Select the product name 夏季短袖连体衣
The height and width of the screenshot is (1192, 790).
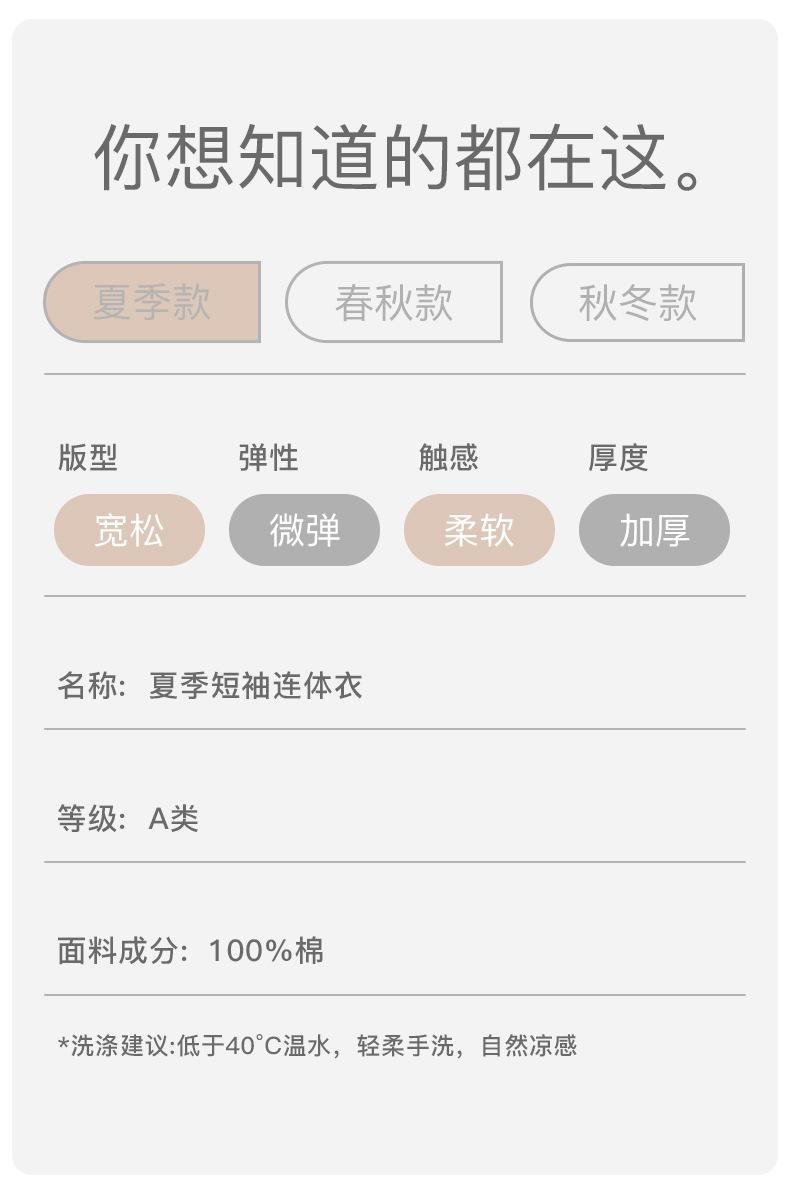(255, 686)
